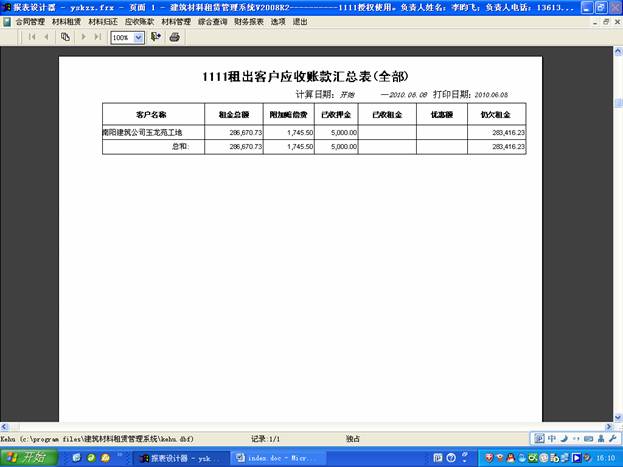Screen dimensions: 623x467
Task: Open the 合同管理 menu
Action: point(30,20)
